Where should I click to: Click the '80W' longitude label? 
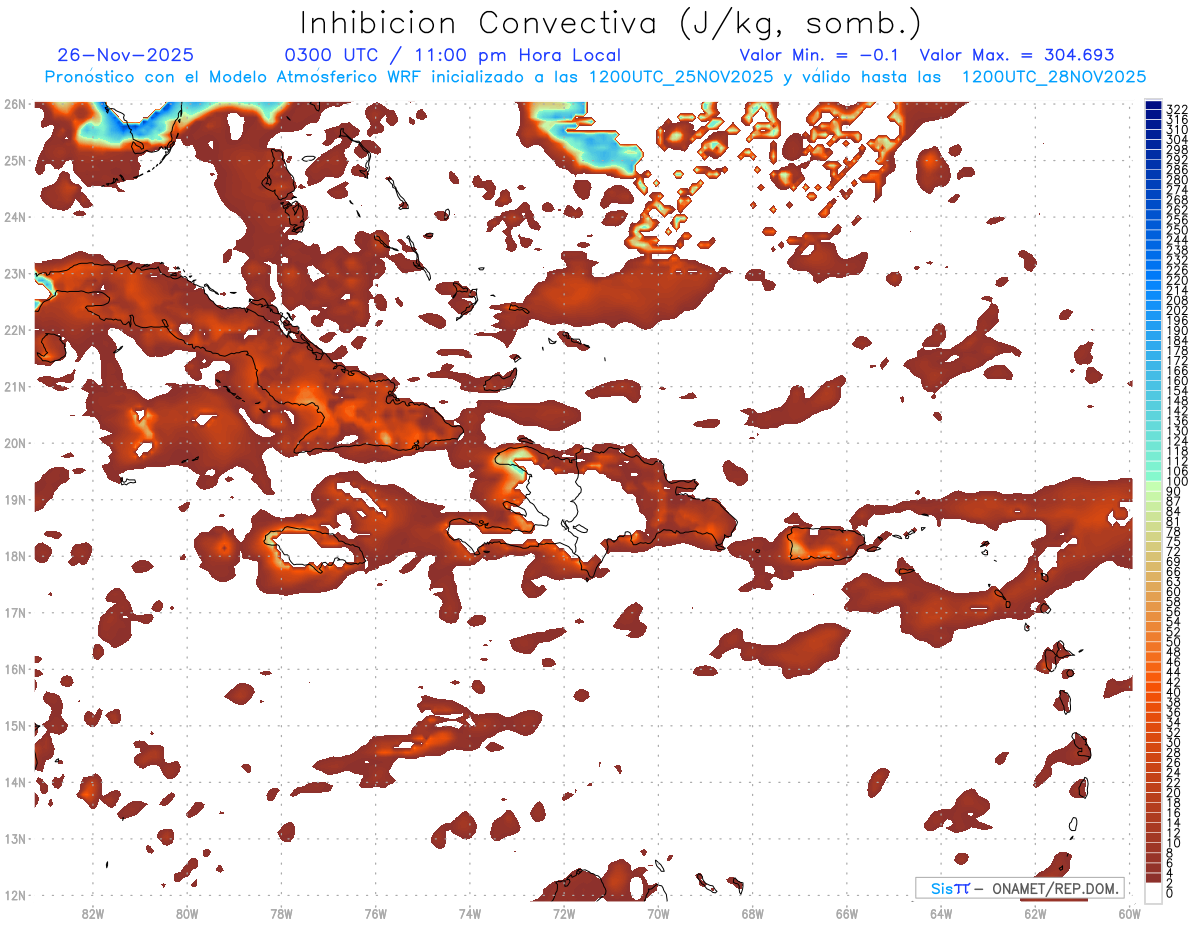(187, 913)
